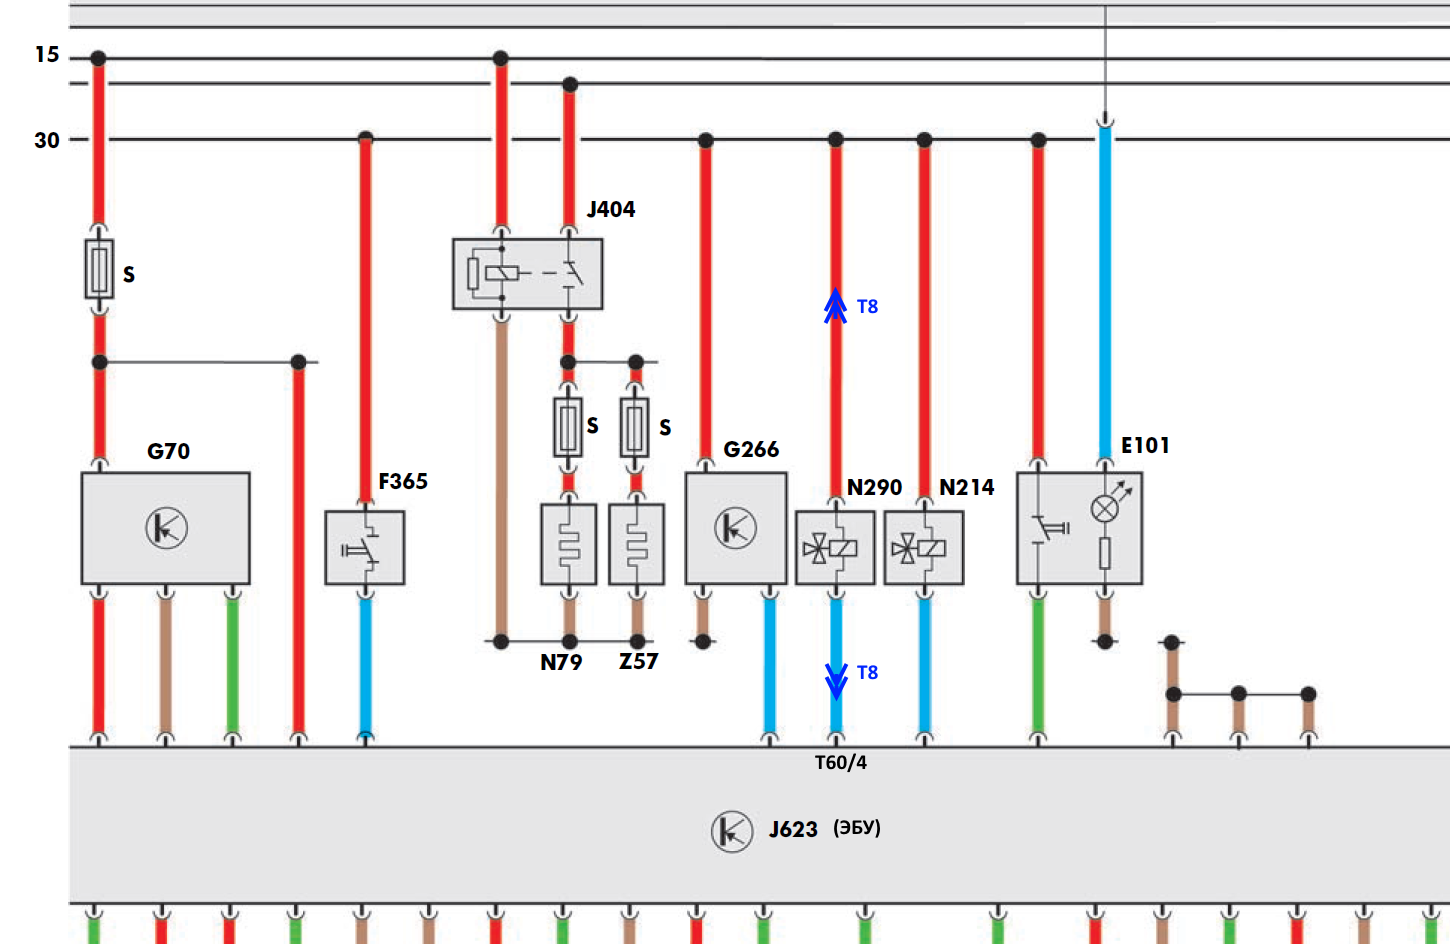Click the Z57 heater element symbol
The image size is (1450, 944).
tap(636, 544)
